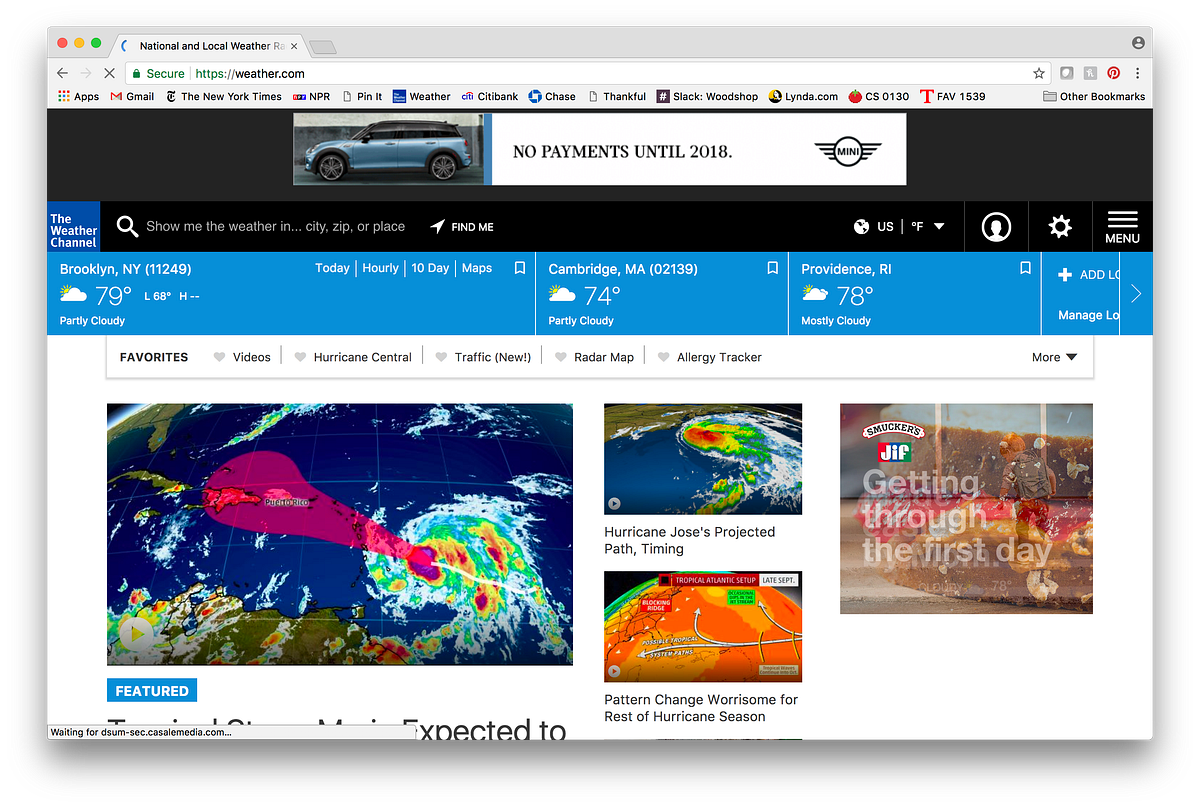Screen dimensions: 1200x807
Task: Open the °F temperature units dropdown
Action: tap(927, 226)
